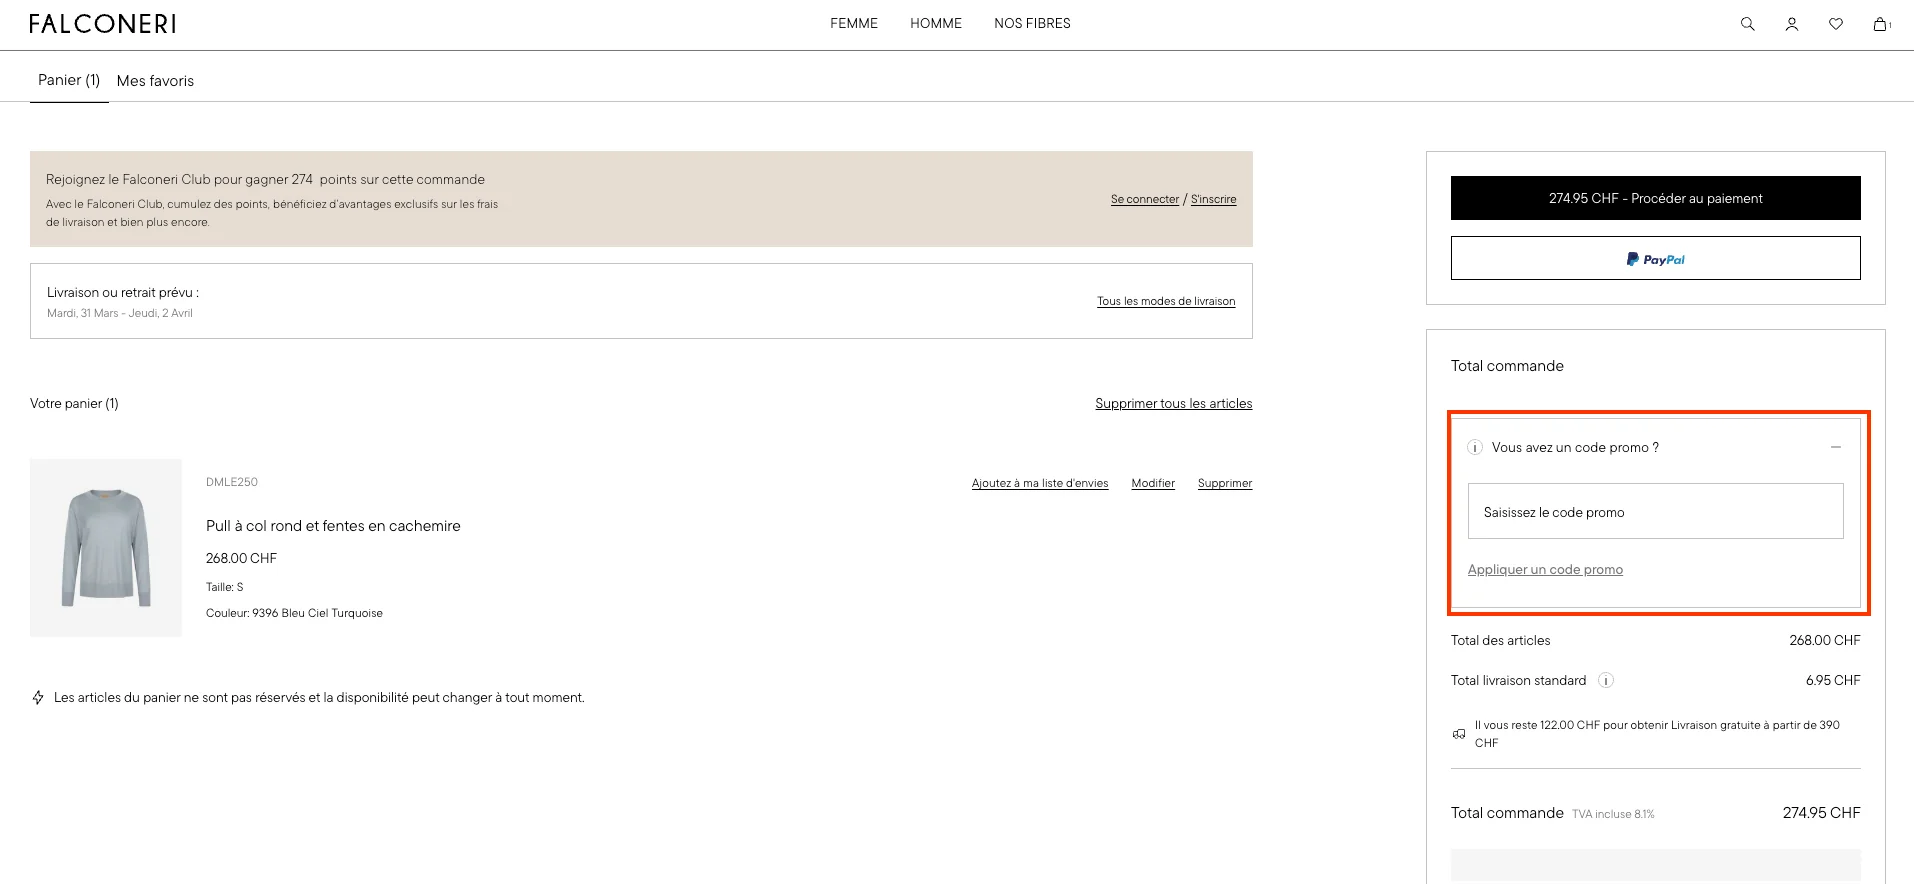1914x884 pixels.
Task: Click the price 268.00 CHF under product
Action: pyautogui.click(x=241, y=559)
